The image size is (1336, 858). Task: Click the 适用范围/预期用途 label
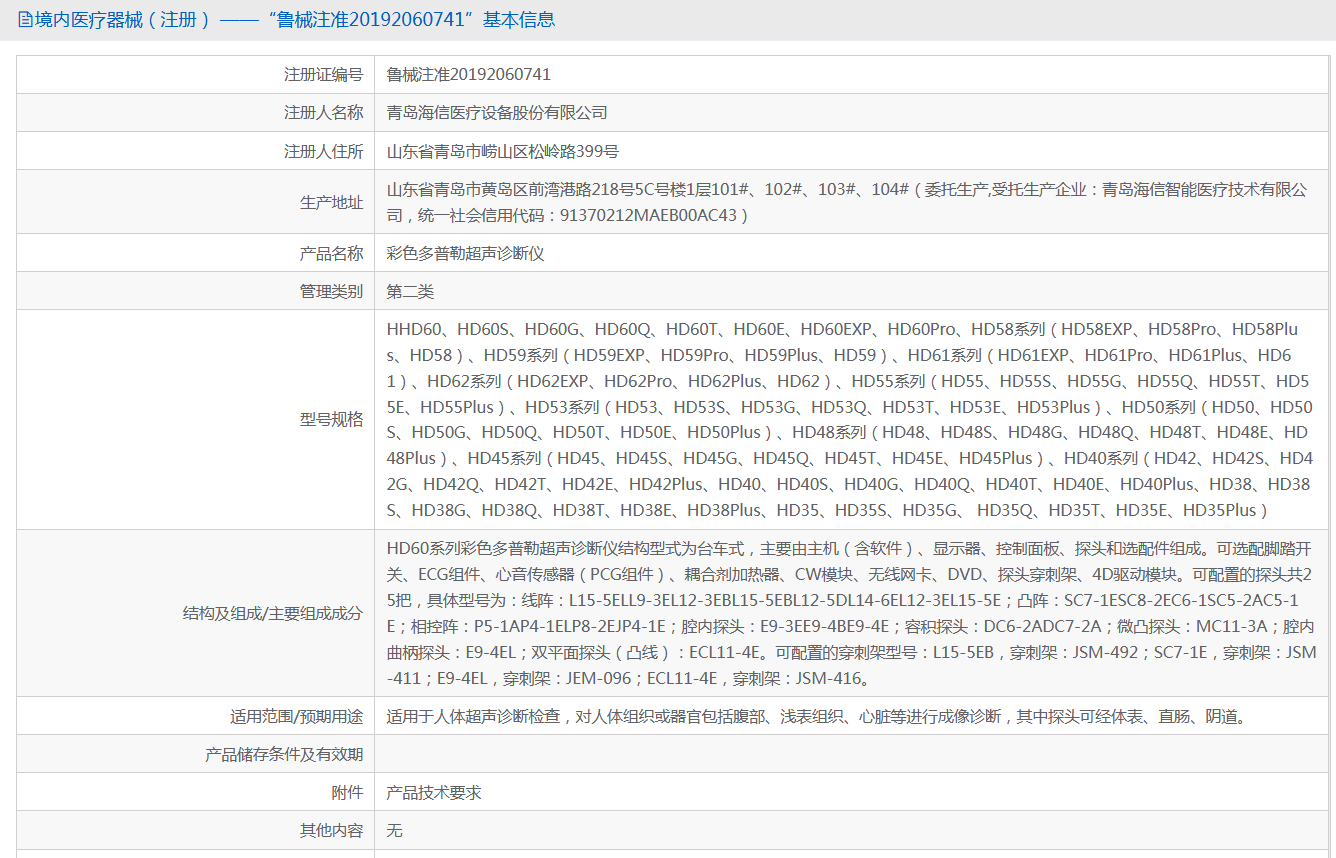tap(297, 716)
